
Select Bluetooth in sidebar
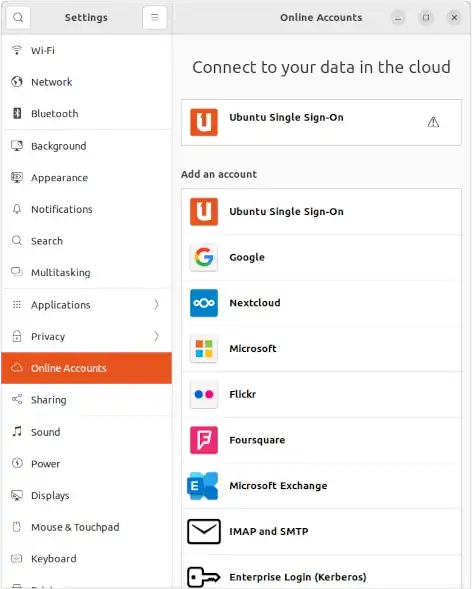pos(87,113)
